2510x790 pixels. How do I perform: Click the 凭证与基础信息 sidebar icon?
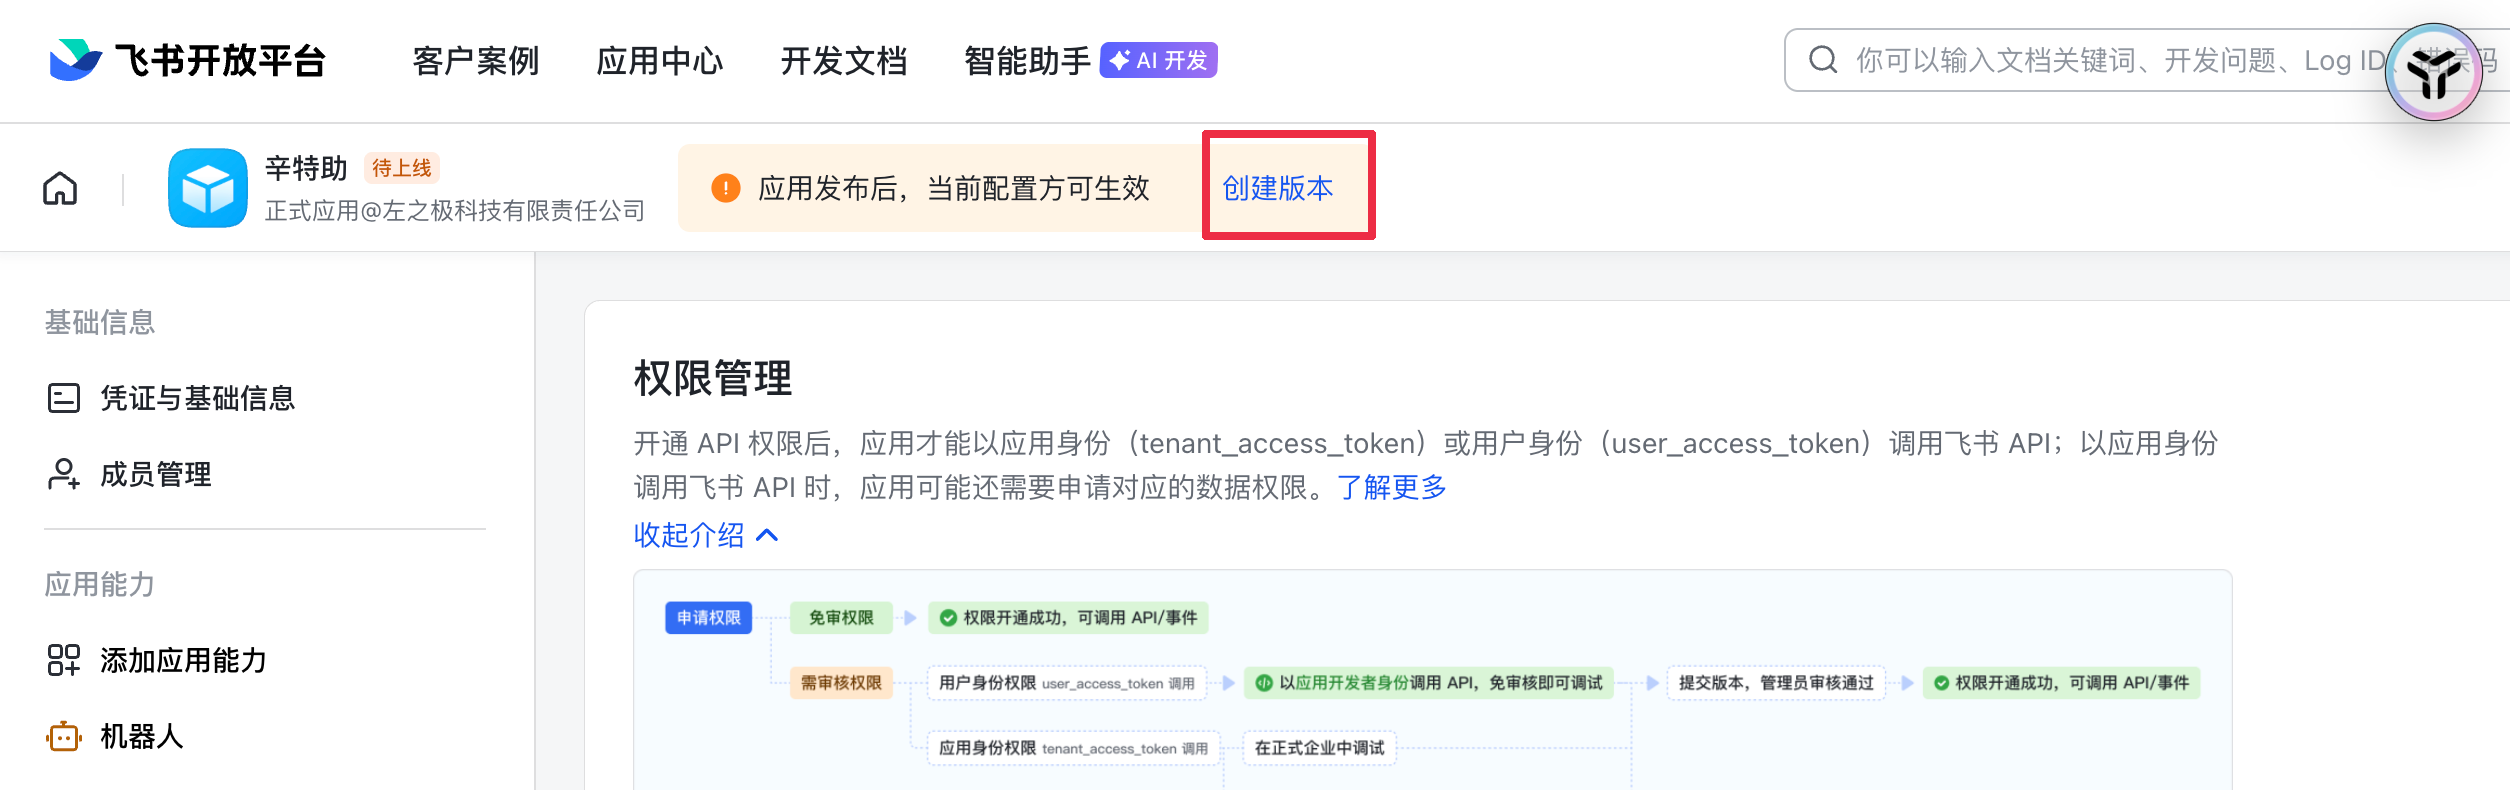[x=64, y=398]
